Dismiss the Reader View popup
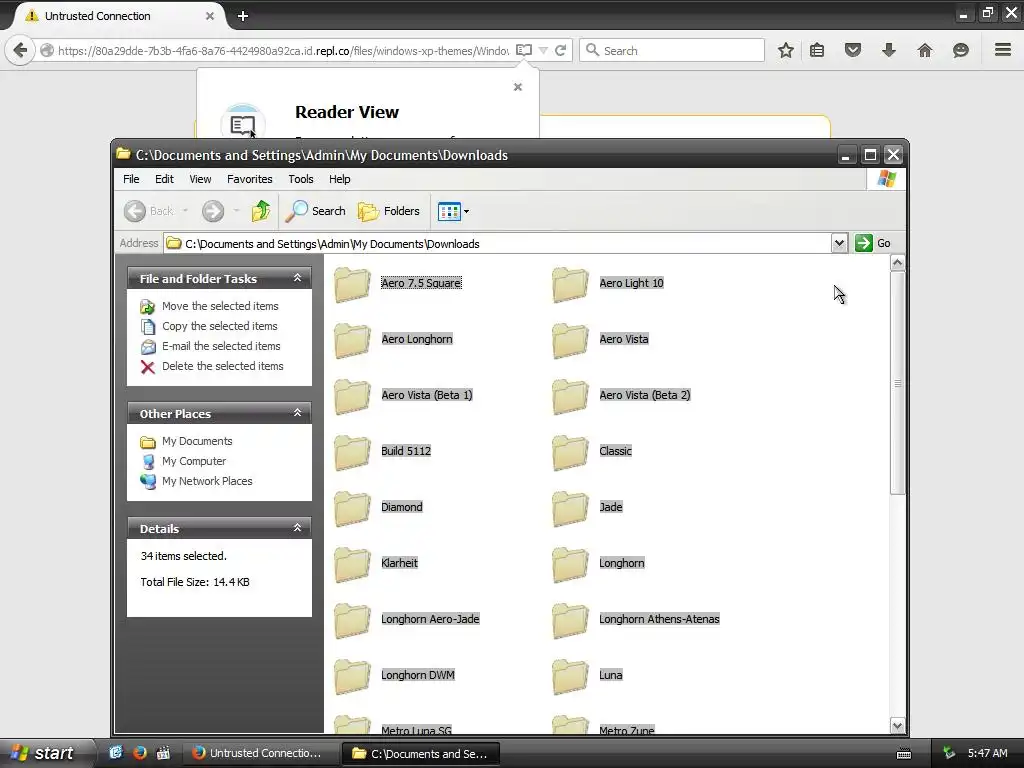1024x768 pixels. click(x=518, y=87)
